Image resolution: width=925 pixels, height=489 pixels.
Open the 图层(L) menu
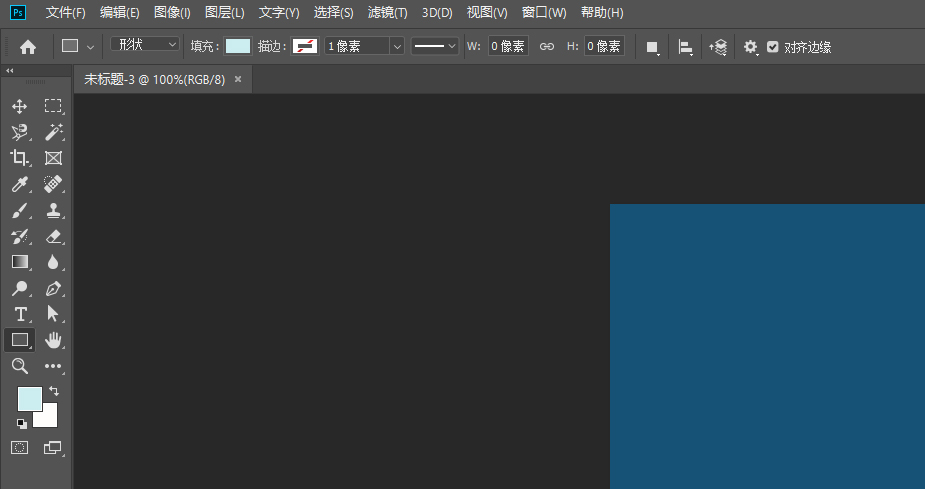(224, 13)
